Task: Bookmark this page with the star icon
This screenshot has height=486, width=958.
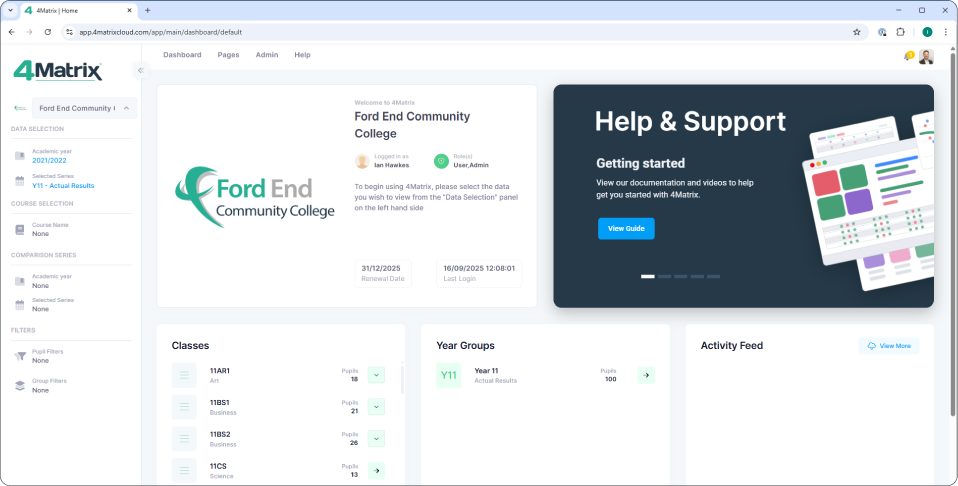Action: coord(856,32)
